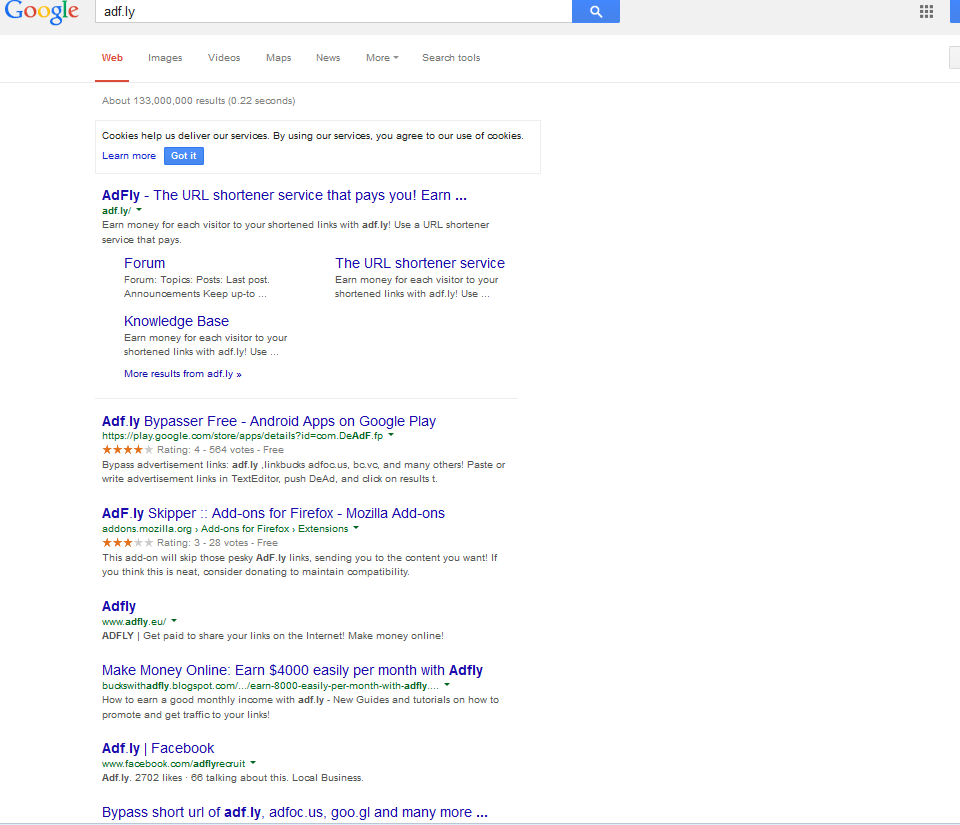This screenshot has height=825, width=960.
Task: Open Bypass short url of adf.ly result
Action: tap(294, 812)
